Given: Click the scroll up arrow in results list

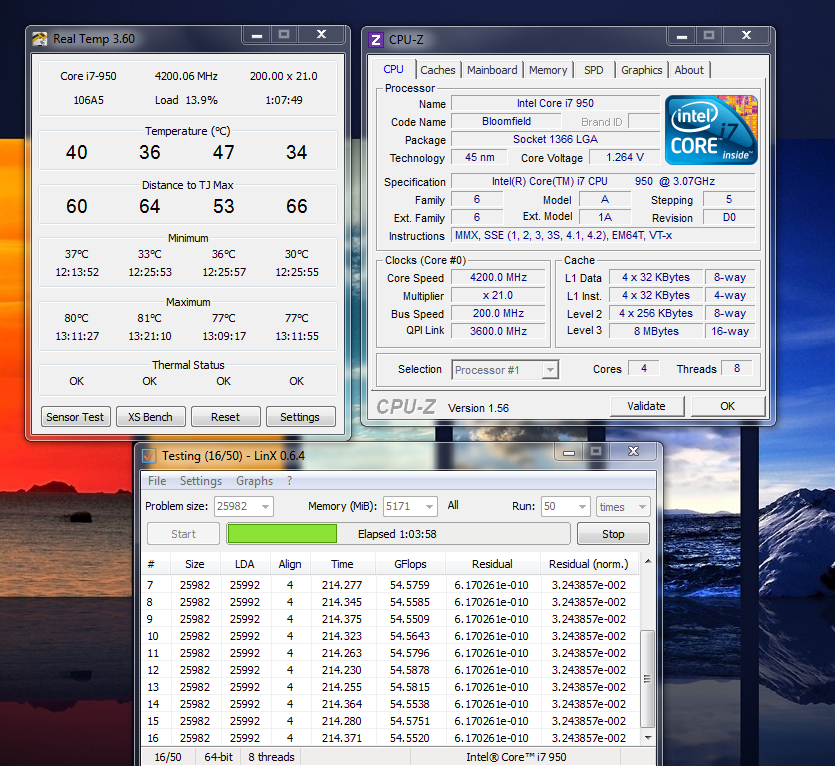Looking at the screenshot, I should tap(648, 561).
